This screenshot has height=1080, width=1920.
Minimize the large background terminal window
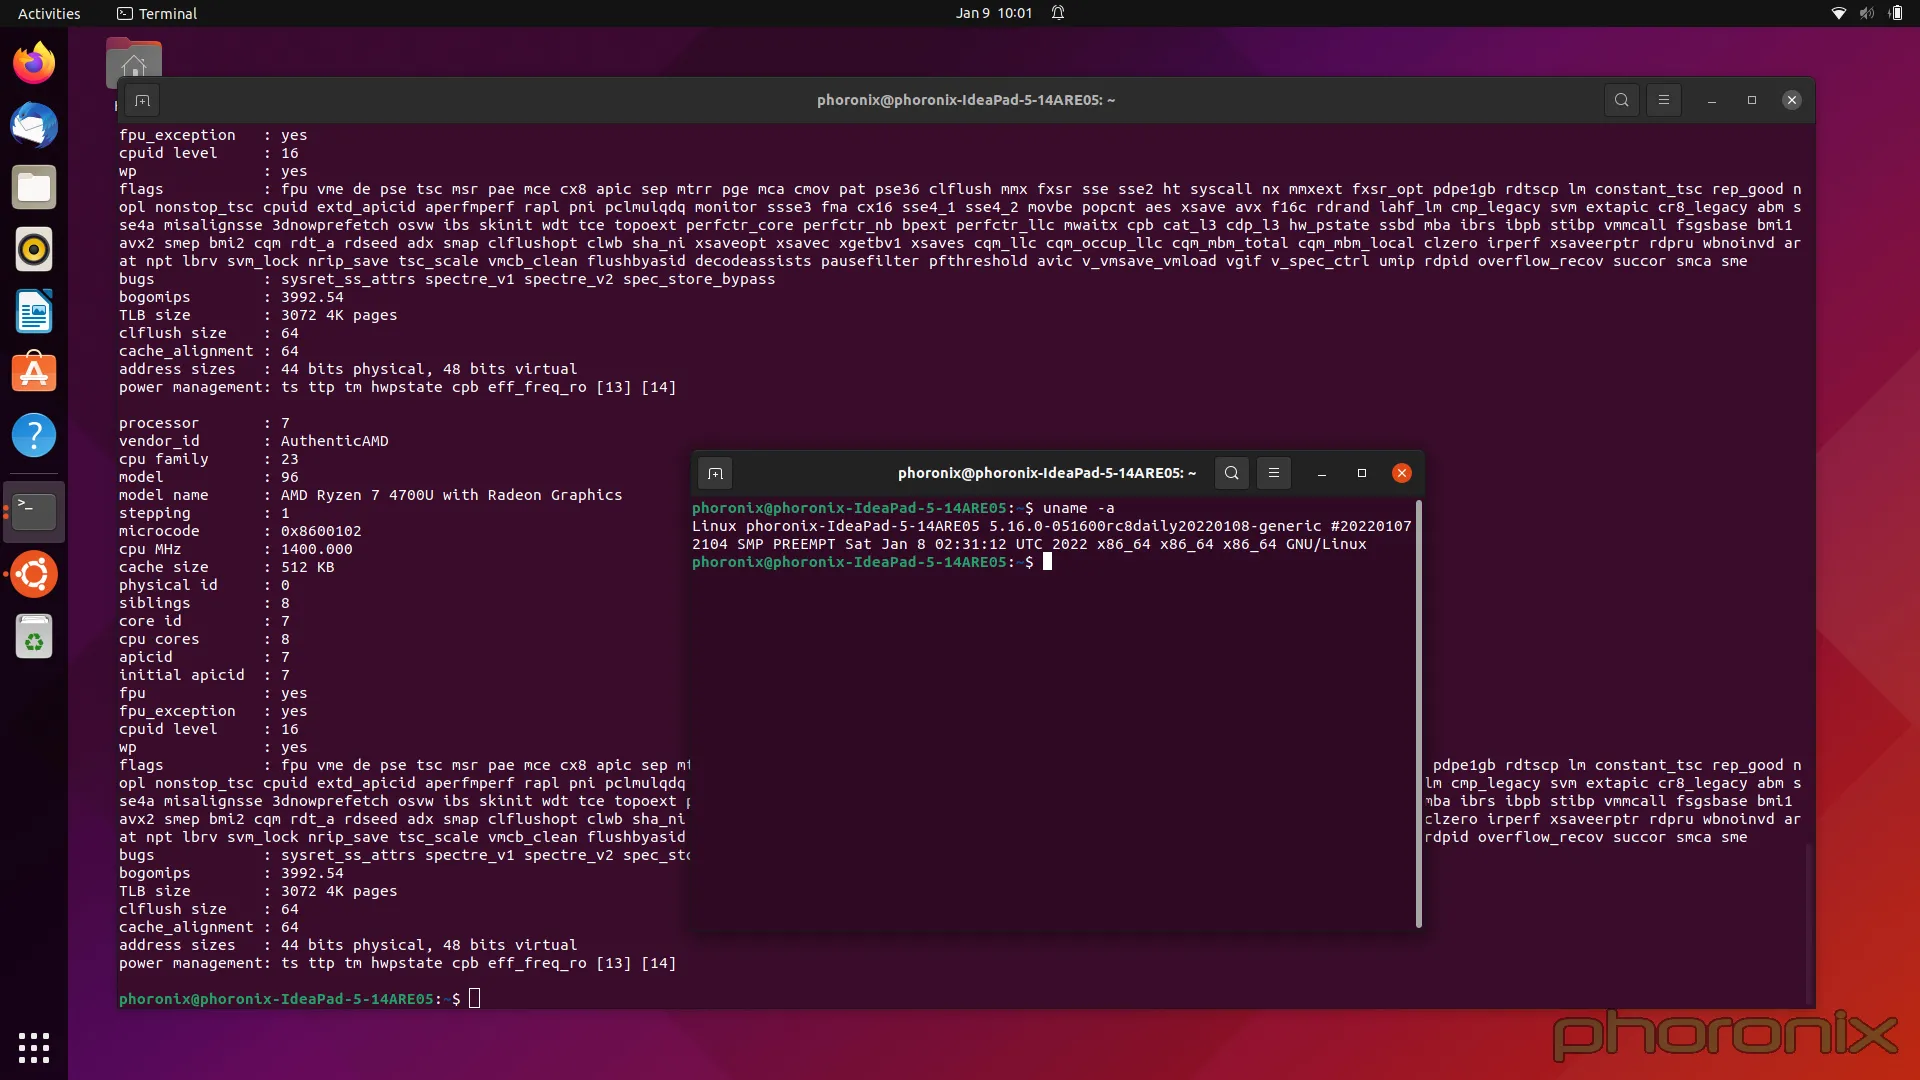1712,100
